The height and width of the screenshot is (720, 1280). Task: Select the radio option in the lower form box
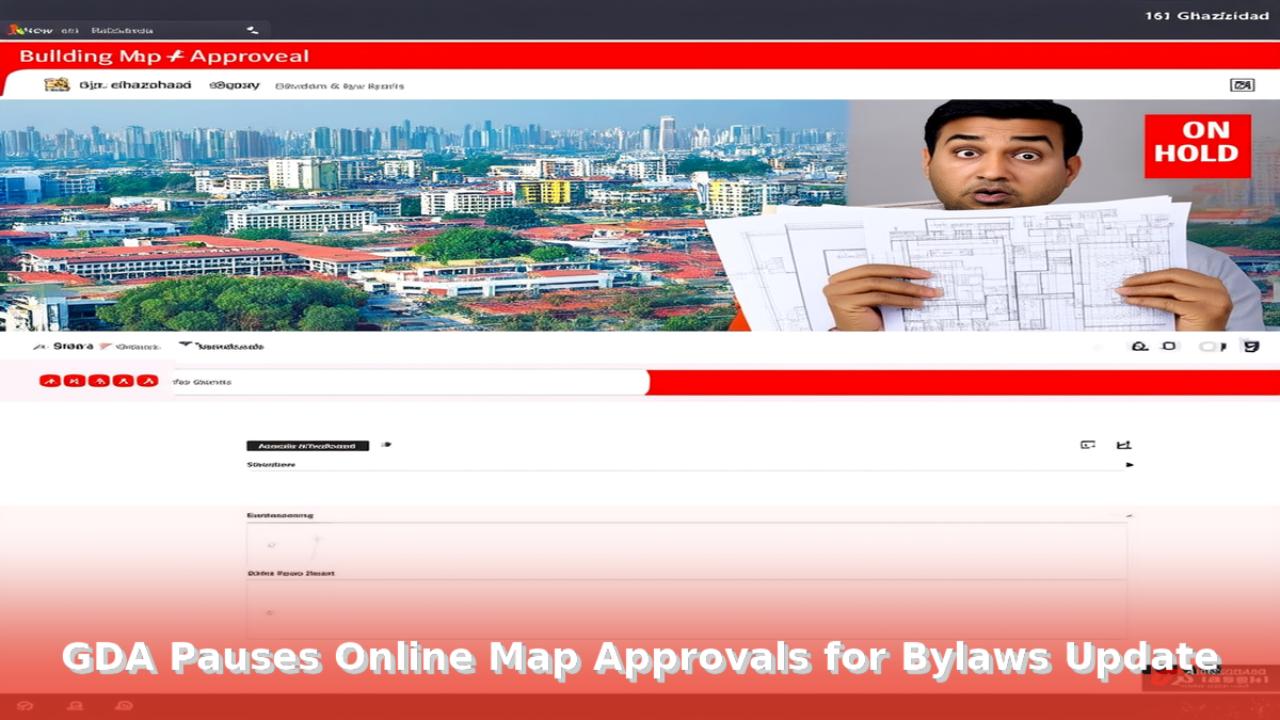tap(269, 611)
